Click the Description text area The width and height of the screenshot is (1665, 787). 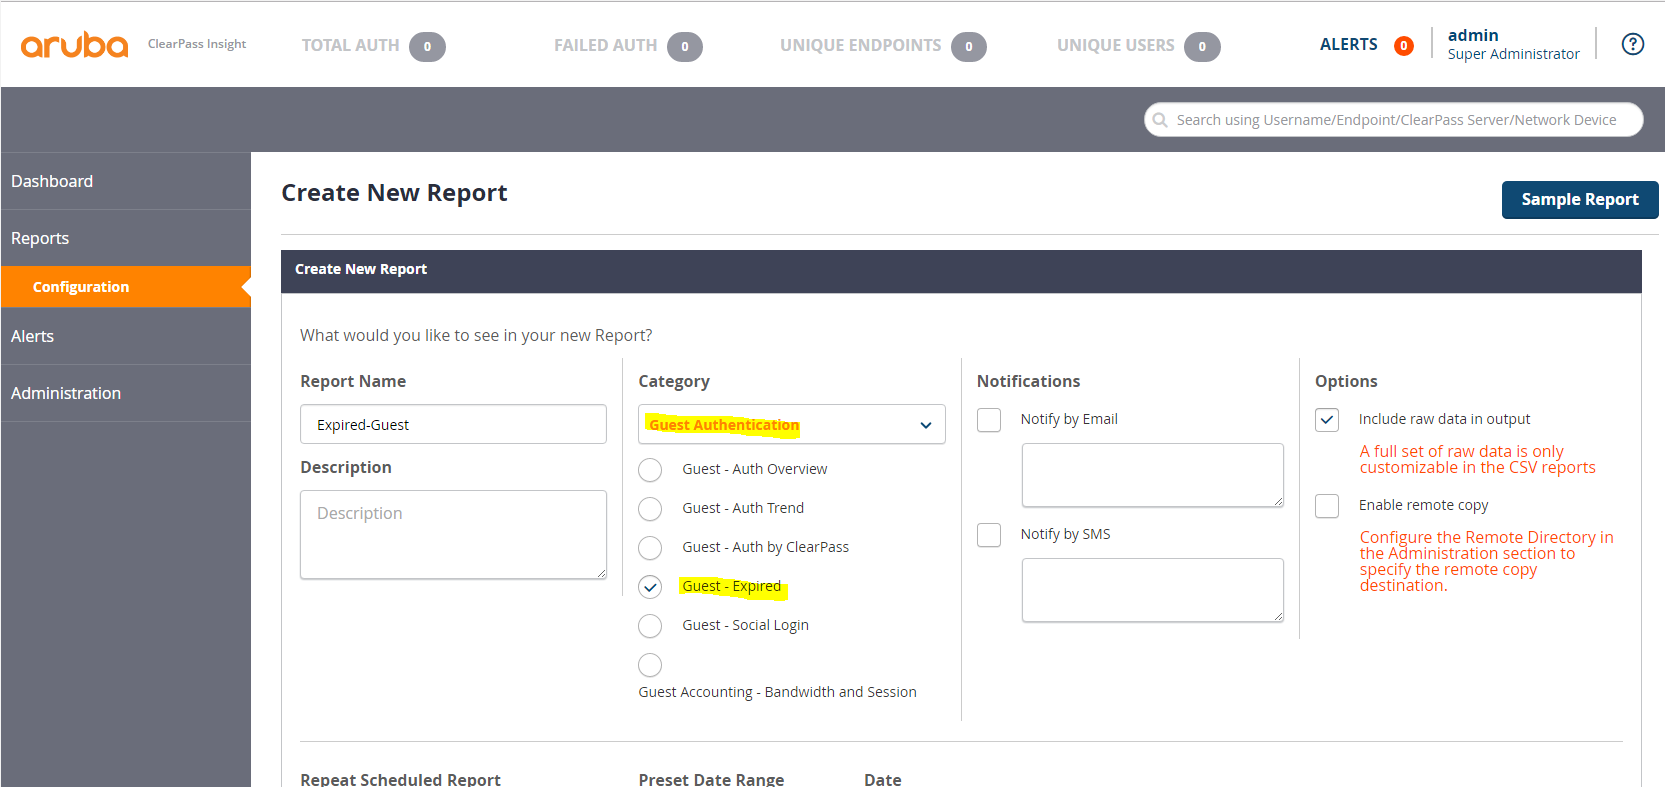[x=453, y=534]
